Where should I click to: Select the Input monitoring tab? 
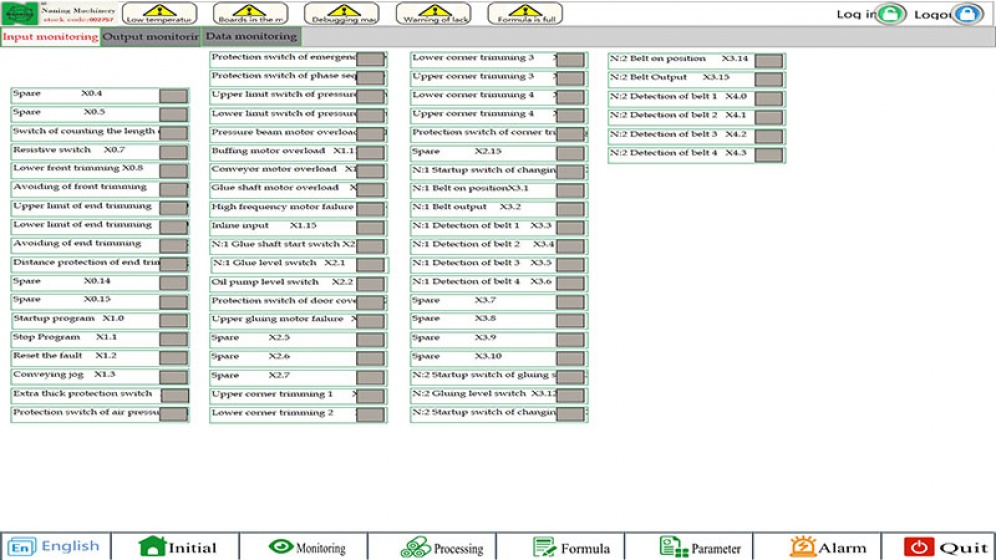point(50,37)
